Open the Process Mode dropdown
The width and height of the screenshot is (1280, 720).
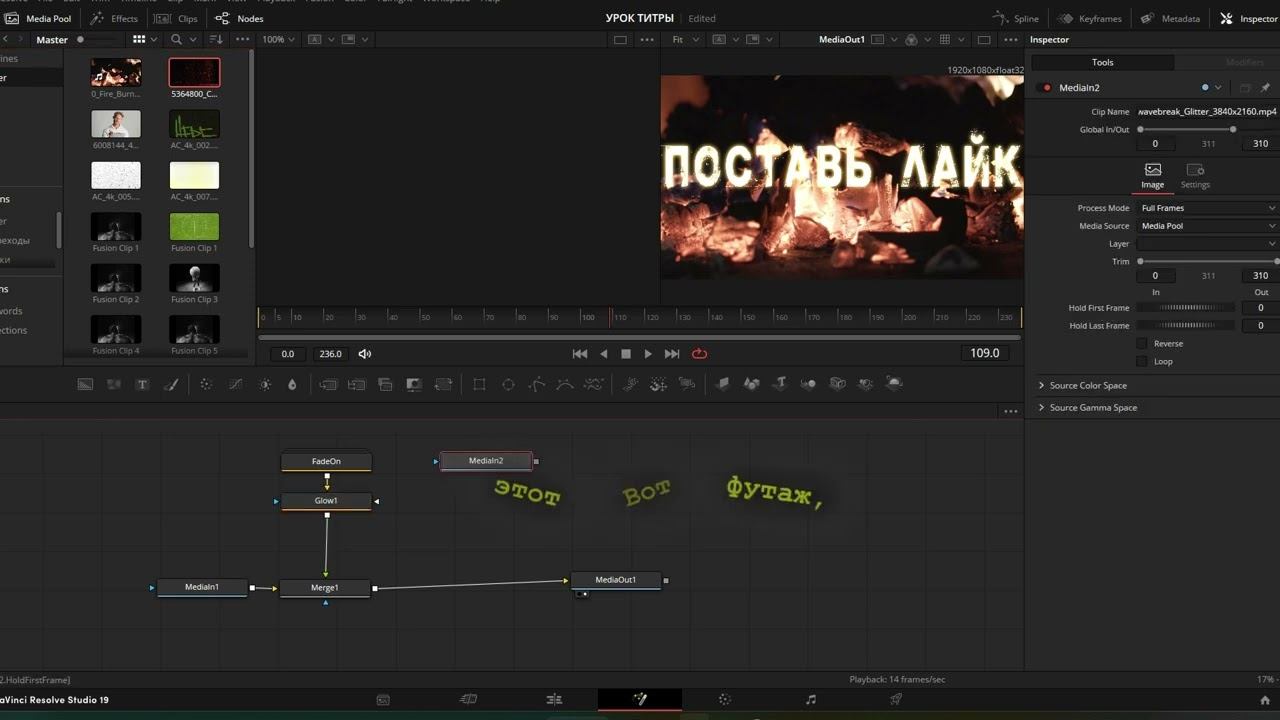point(1207,208)
